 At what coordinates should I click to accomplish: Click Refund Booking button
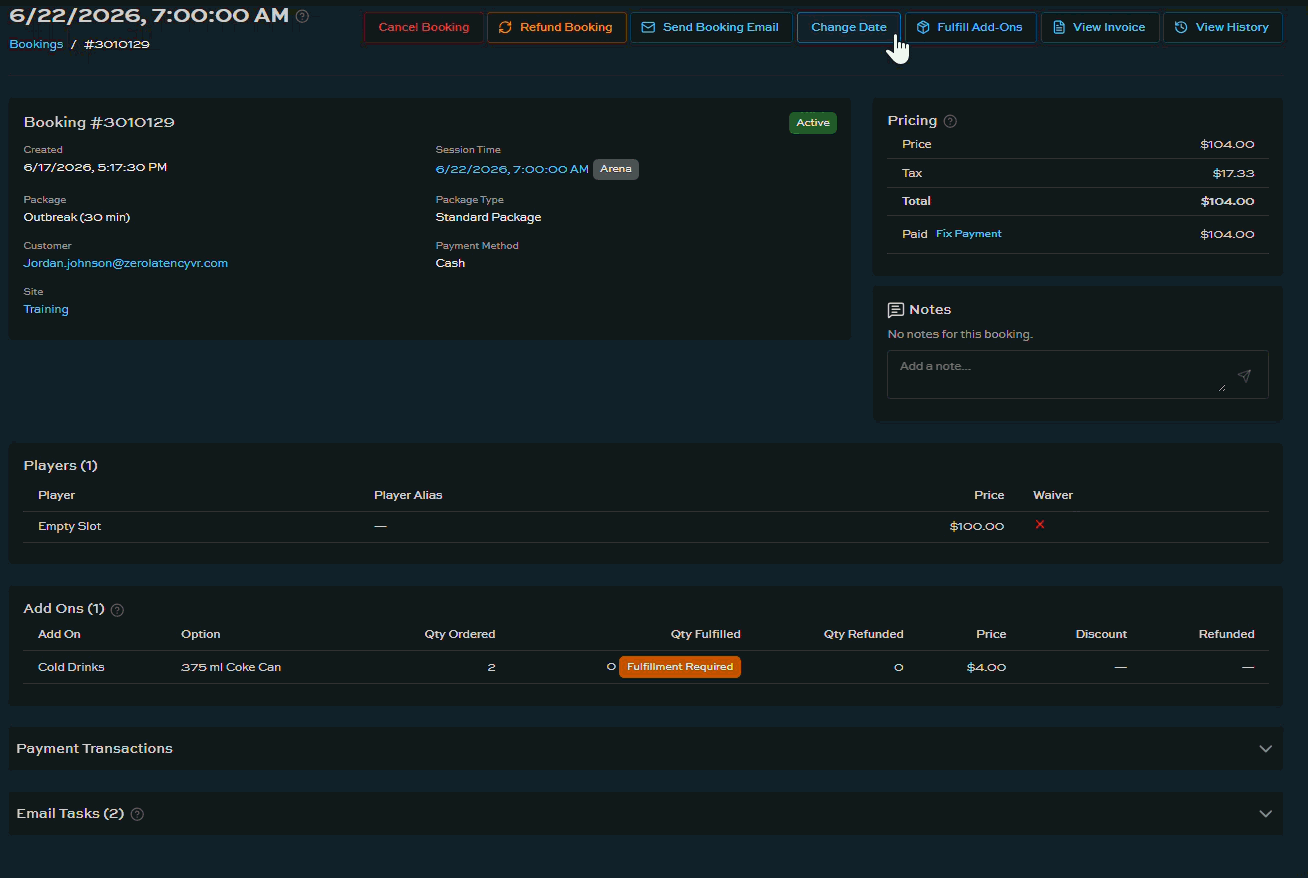556,27
